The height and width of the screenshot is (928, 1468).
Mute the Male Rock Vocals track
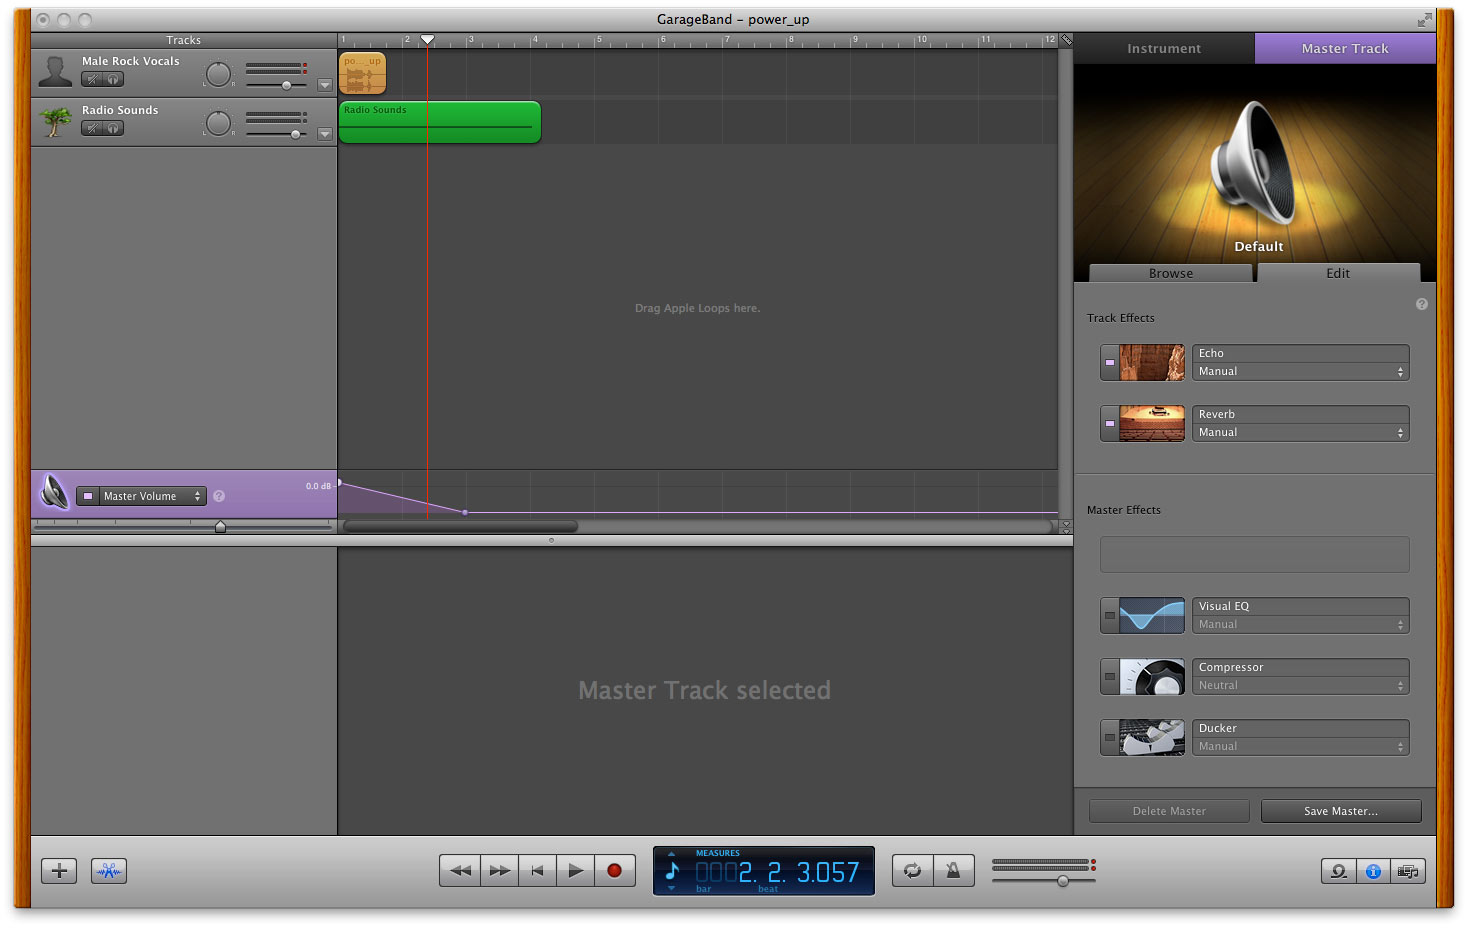pyautogui.click(x=92, y=79)
